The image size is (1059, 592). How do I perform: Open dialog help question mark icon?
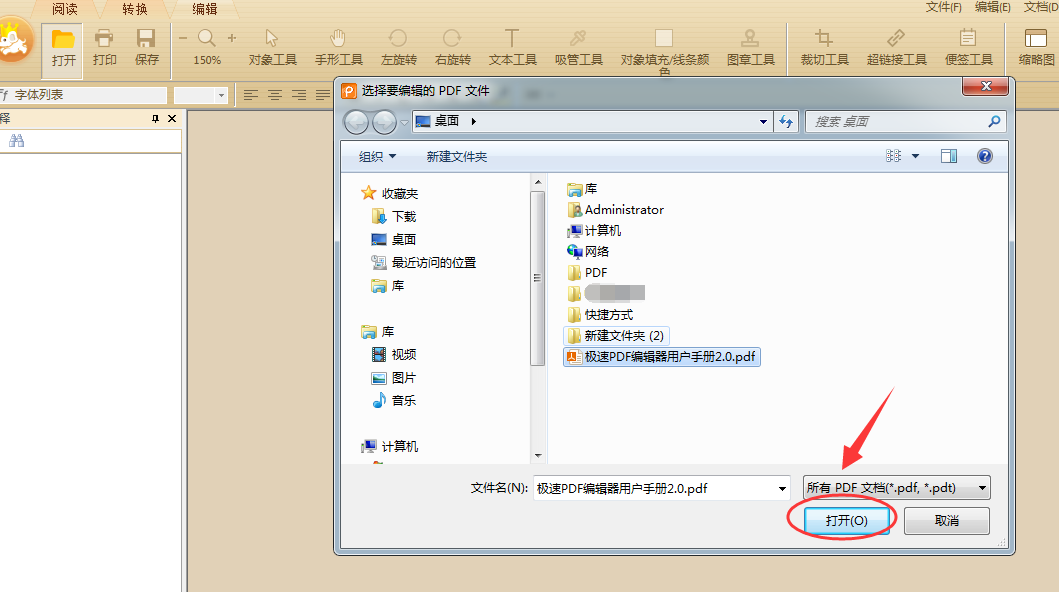985,157
